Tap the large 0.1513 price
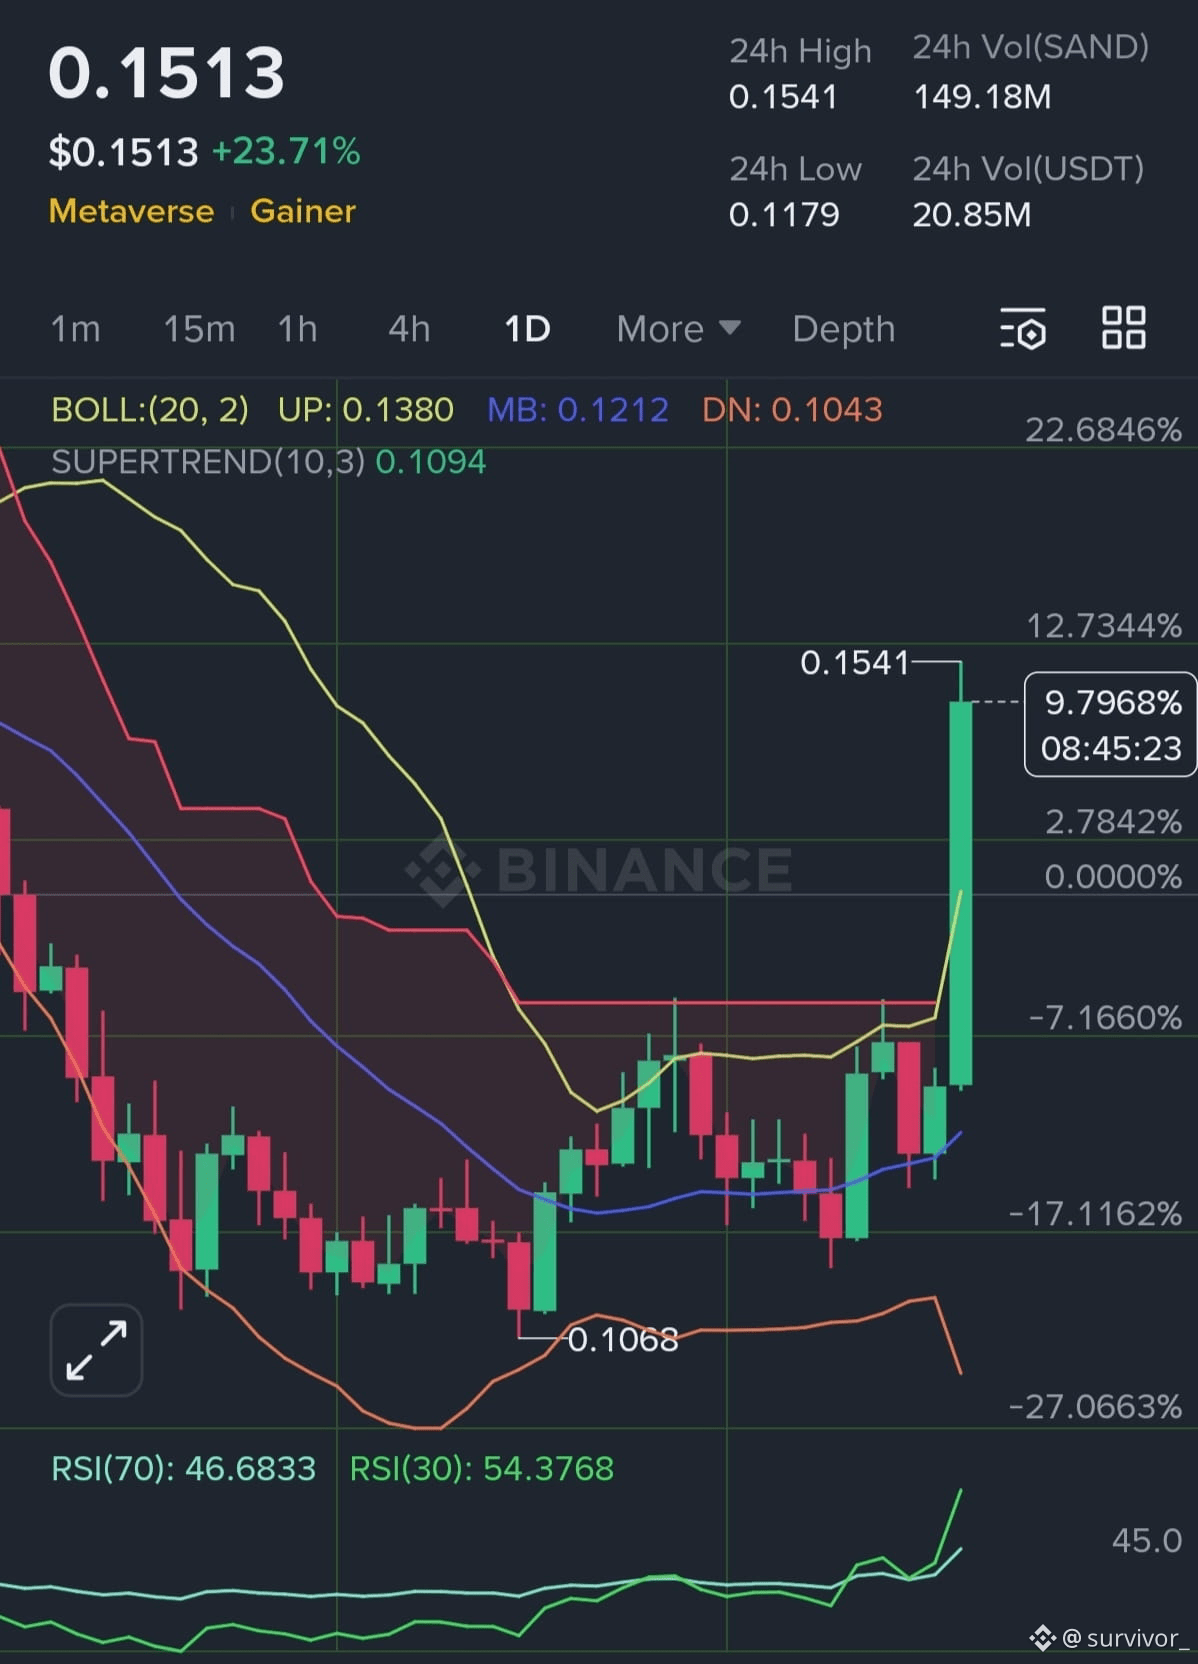1198x1664 pixels. [x=167, y=73]
